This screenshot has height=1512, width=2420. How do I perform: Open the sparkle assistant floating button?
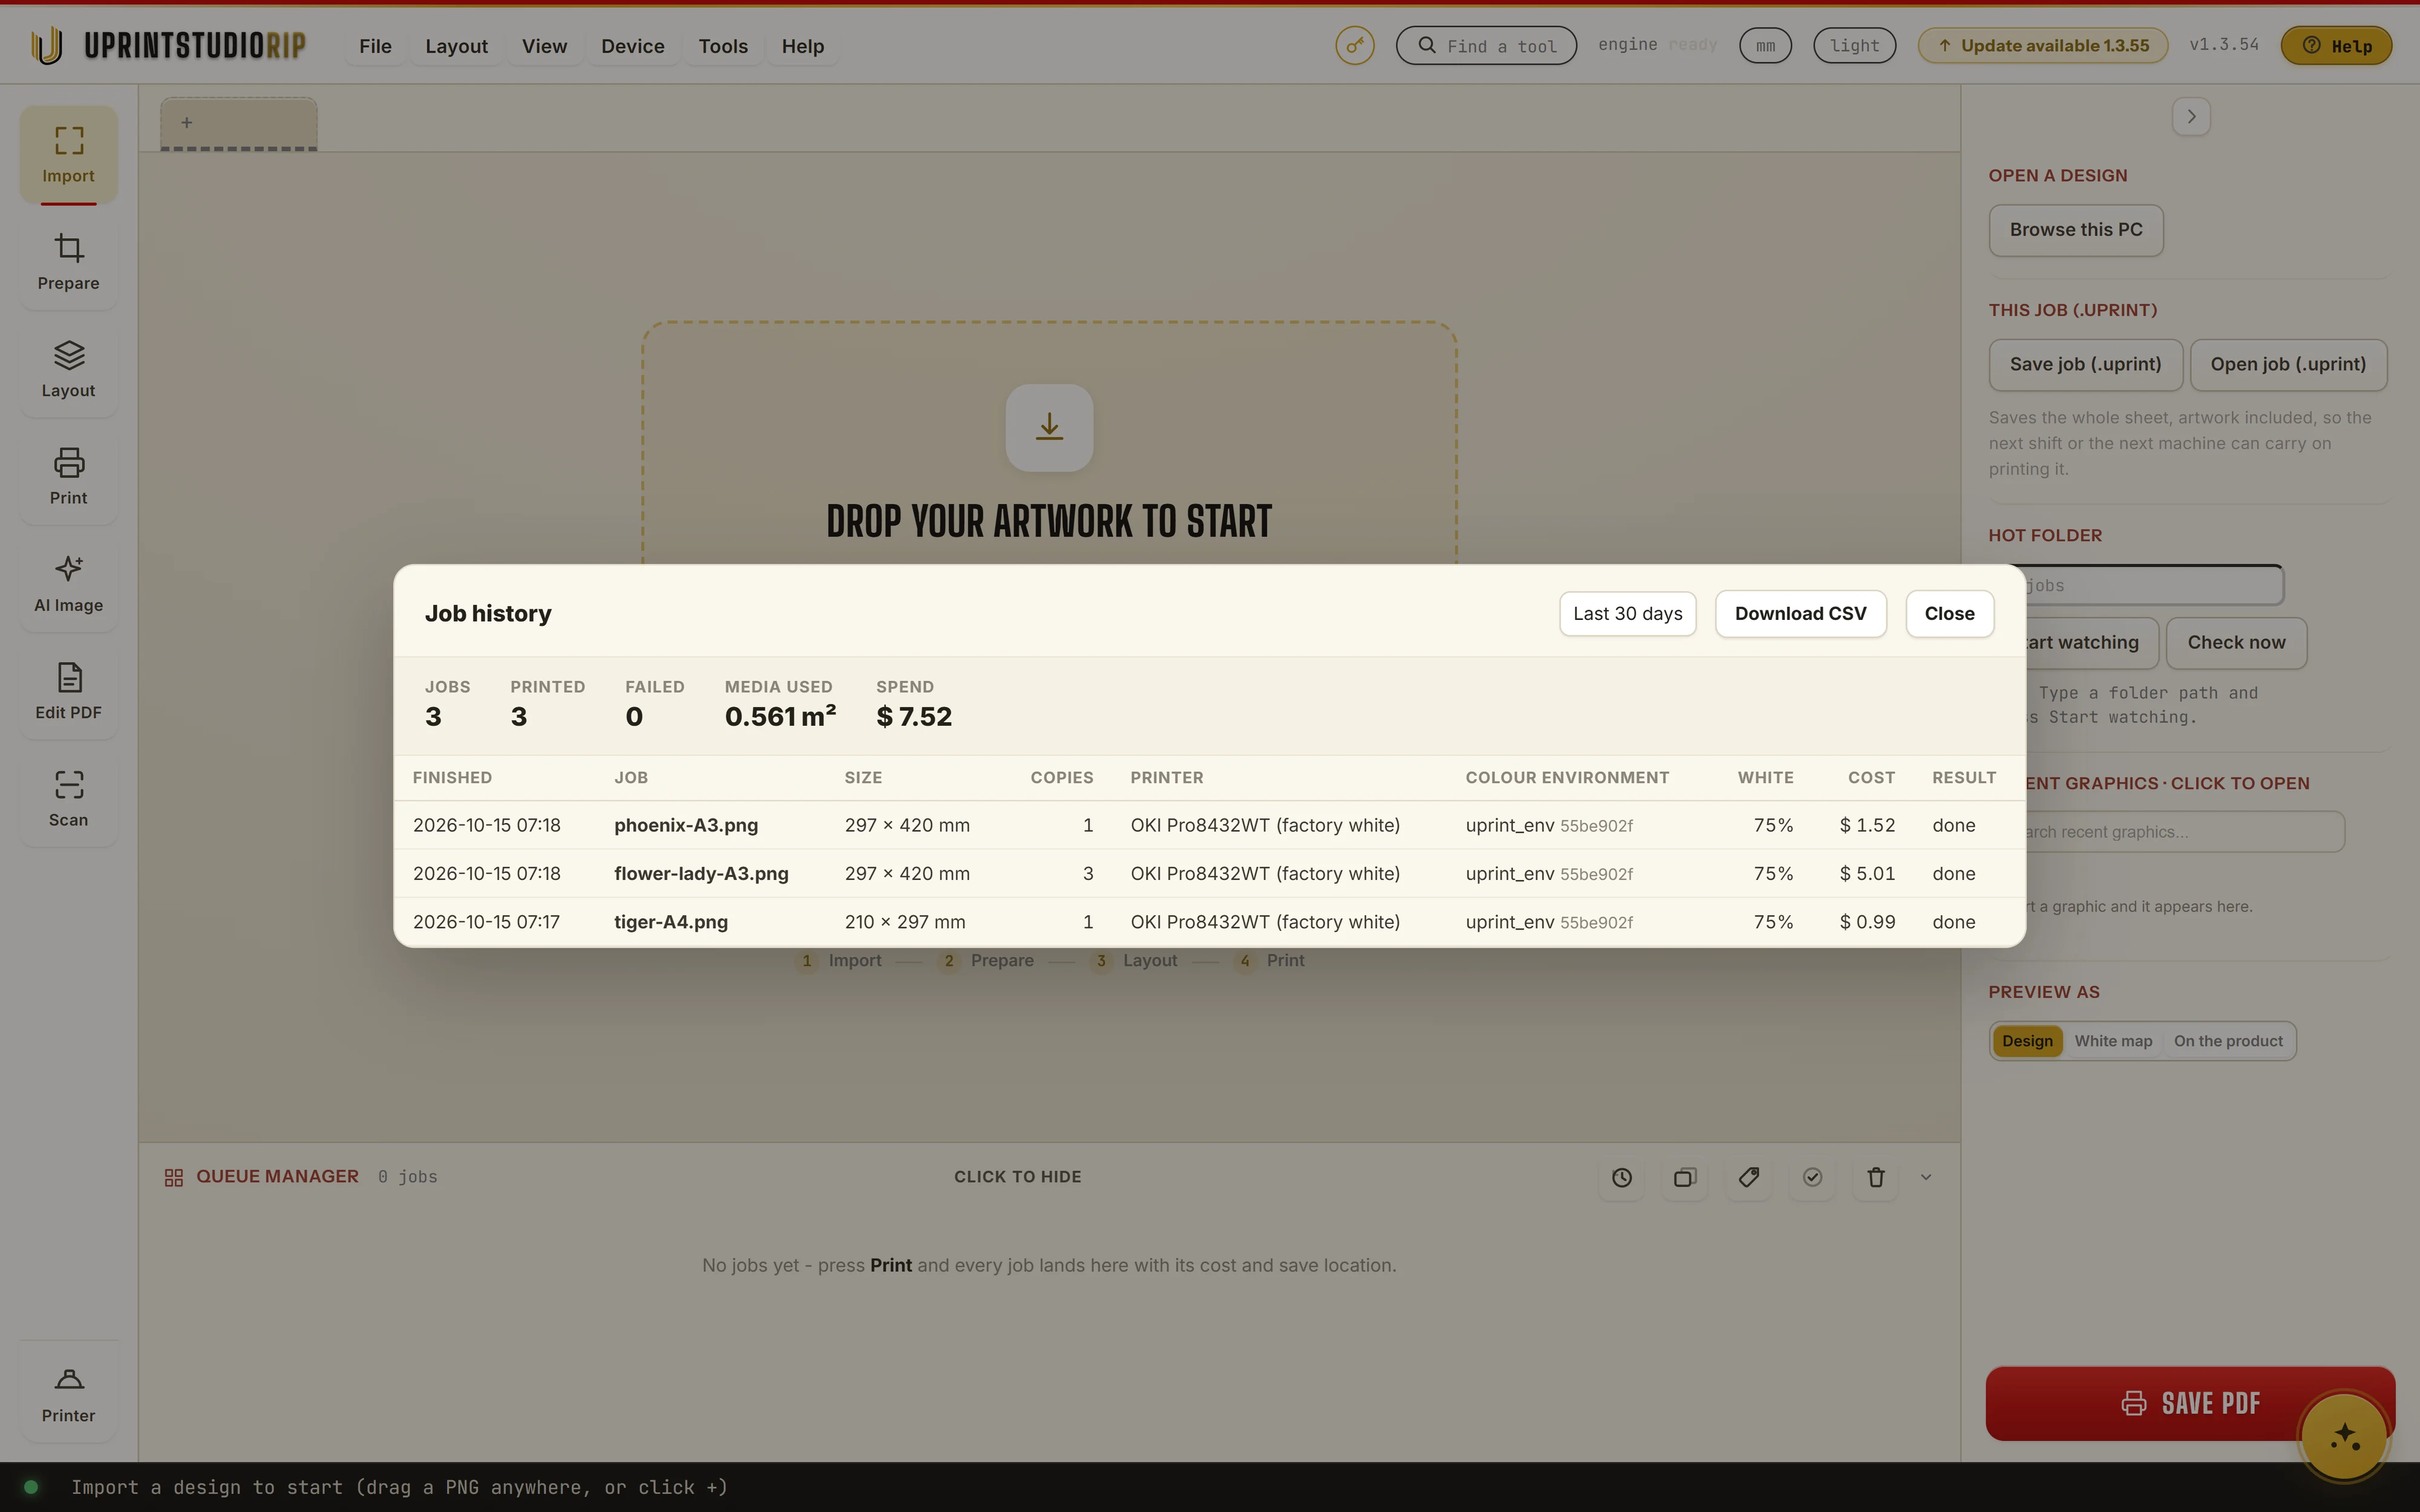click(x=2344, y=1436)
